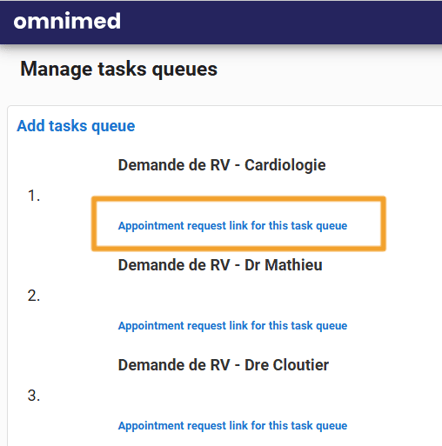Select the Demande de RV - Dr Mathieu queue title
This screenshot has height=446, width=442.
(x=220, y=265)
